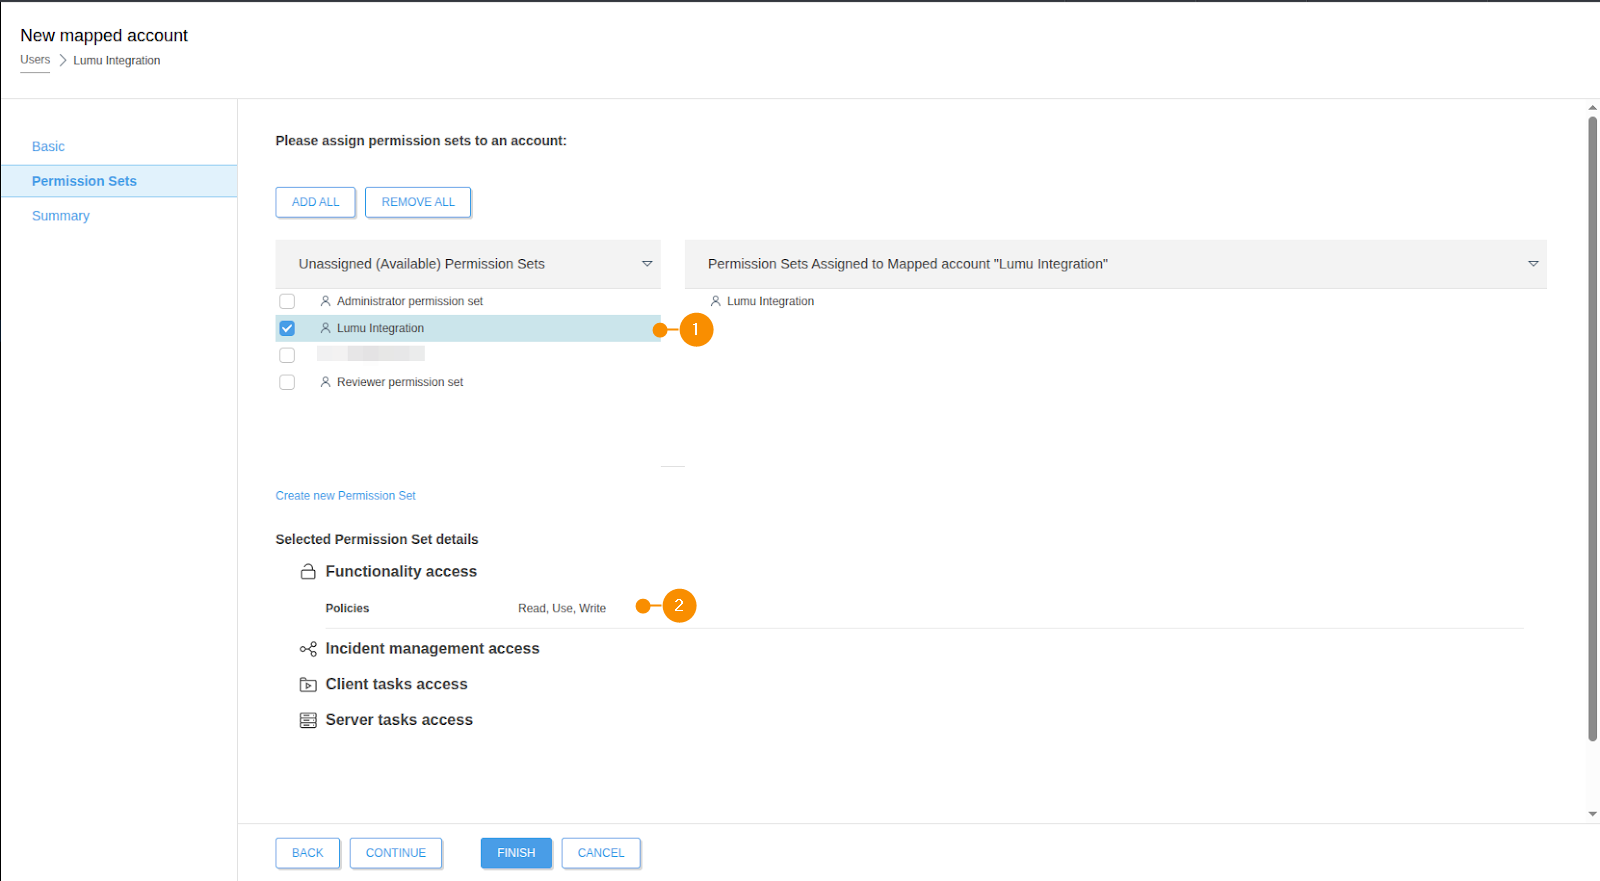Click the lock icon beside Functionality access
Viewport: 1600px width, 881px height.
(x=308, y=572)
